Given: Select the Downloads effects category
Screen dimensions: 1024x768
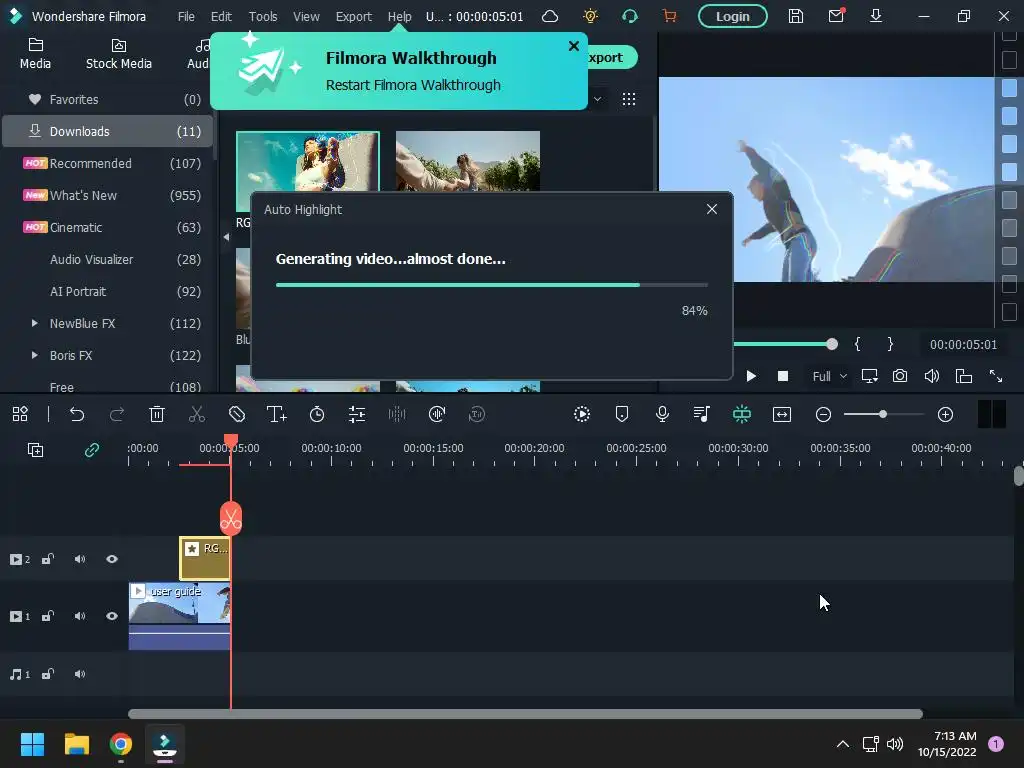Looking at the screenshot, I should [x=108, y=131].
